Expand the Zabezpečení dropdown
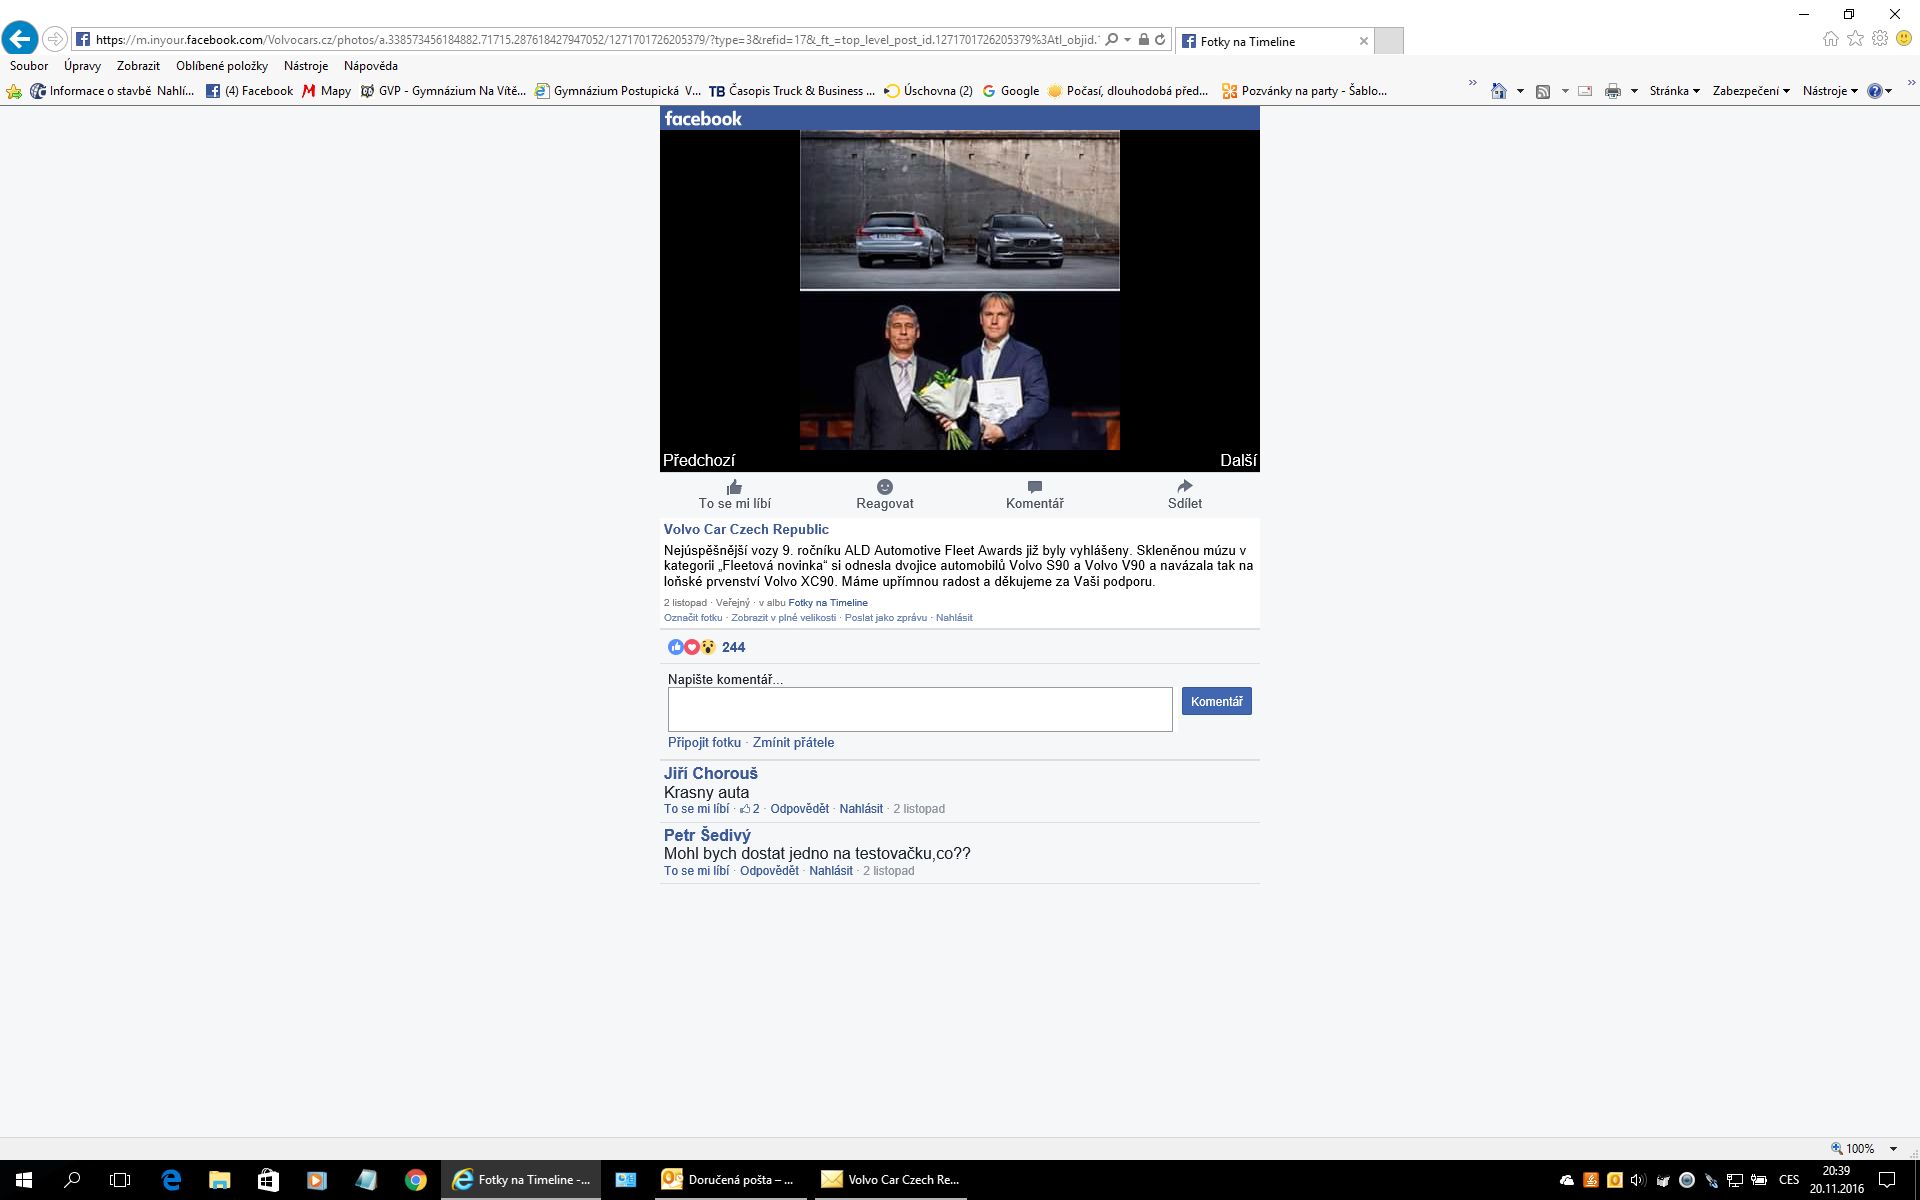Screen dimensions: 1920x1200 click(1751, 91)
